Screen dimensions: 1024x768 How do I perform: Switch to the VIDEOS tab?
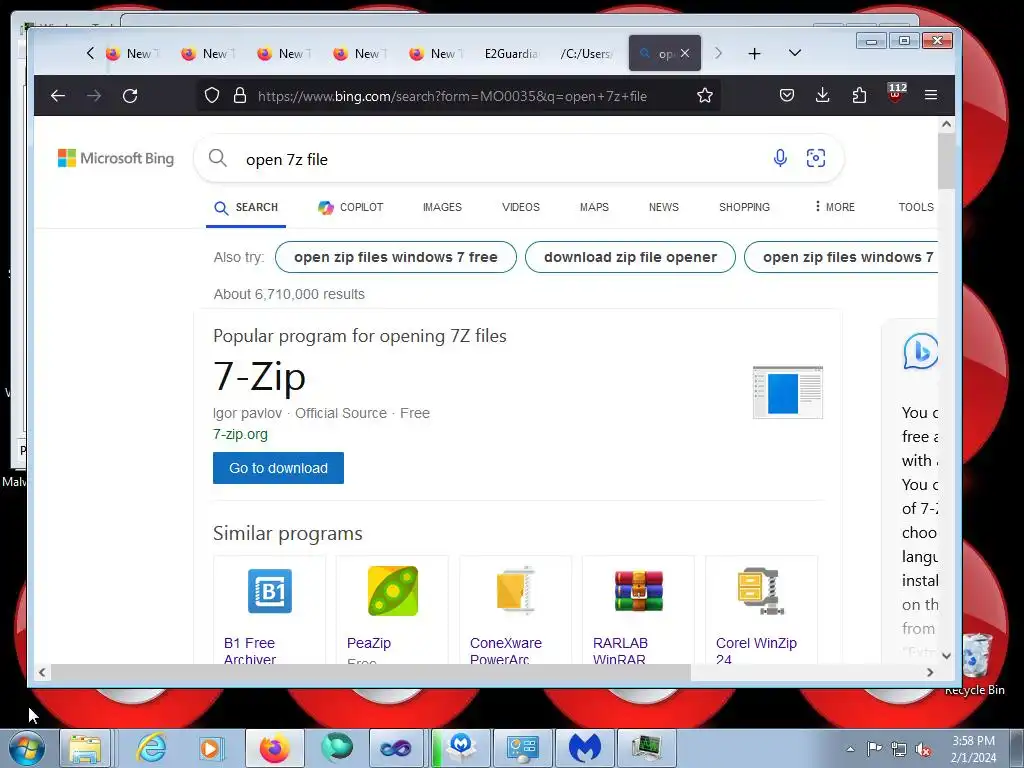(520, 207)
